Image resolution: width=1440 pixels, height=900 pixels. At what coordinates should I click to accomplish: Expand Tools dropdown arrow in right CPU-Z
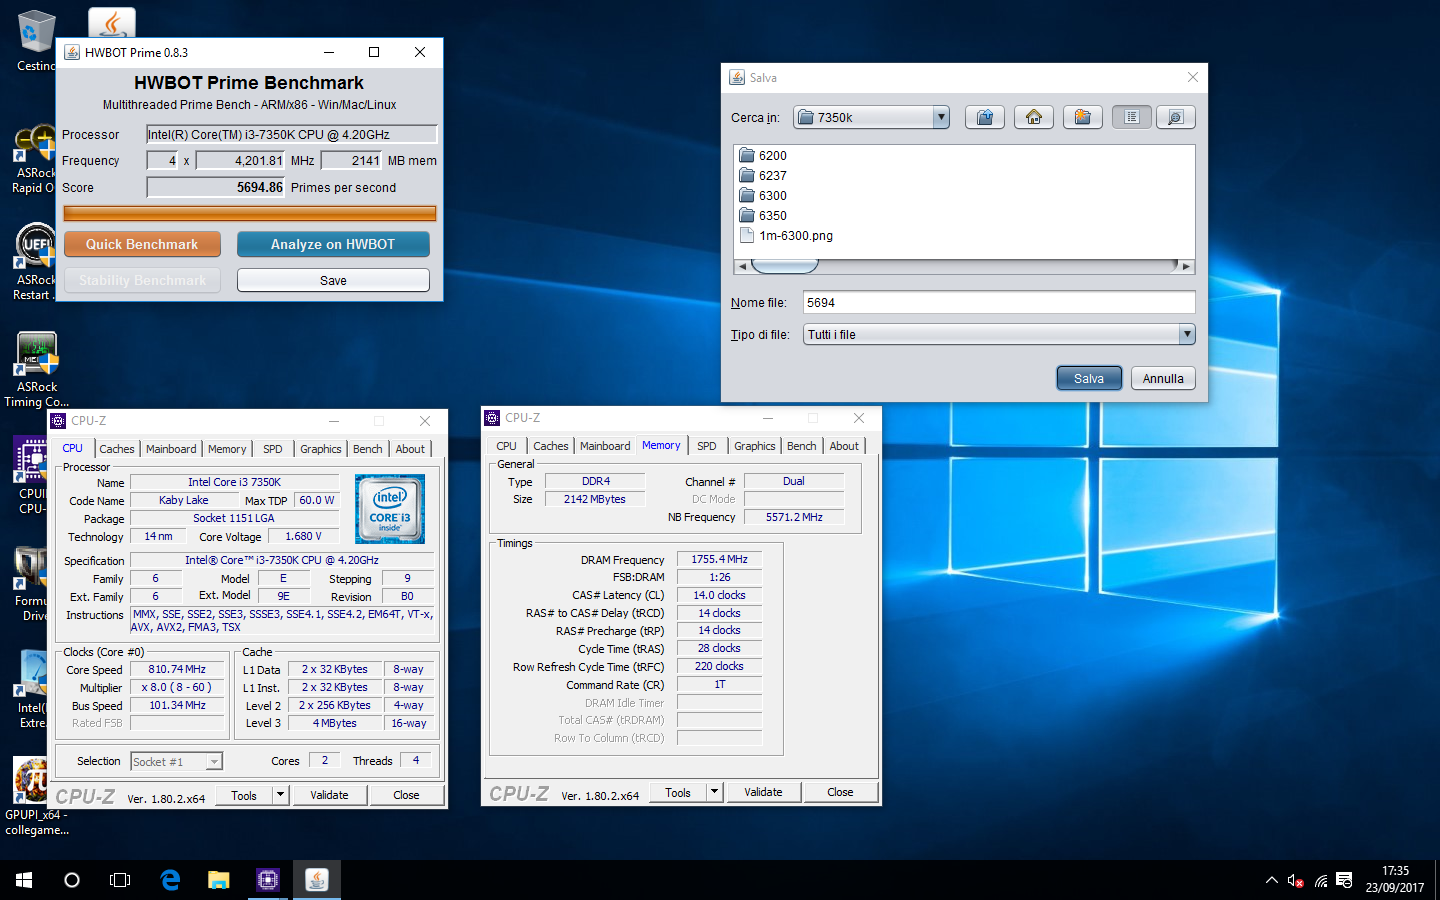715,793
